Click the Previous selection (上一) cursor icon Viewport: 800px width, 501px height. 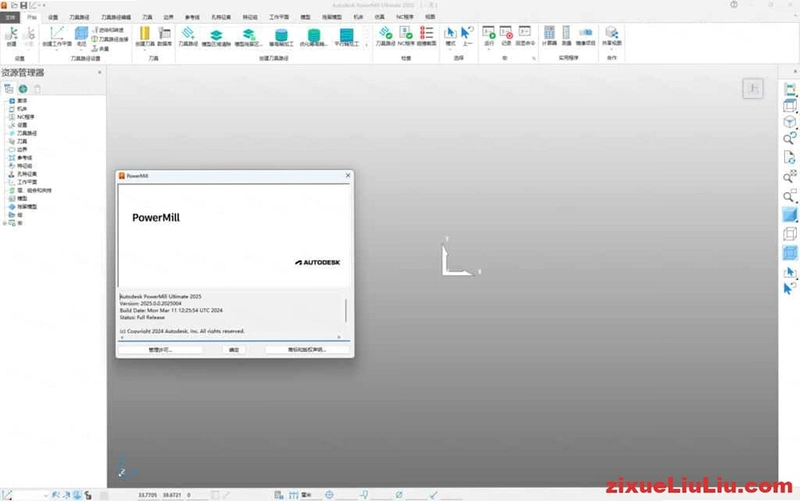coord(467,33)
